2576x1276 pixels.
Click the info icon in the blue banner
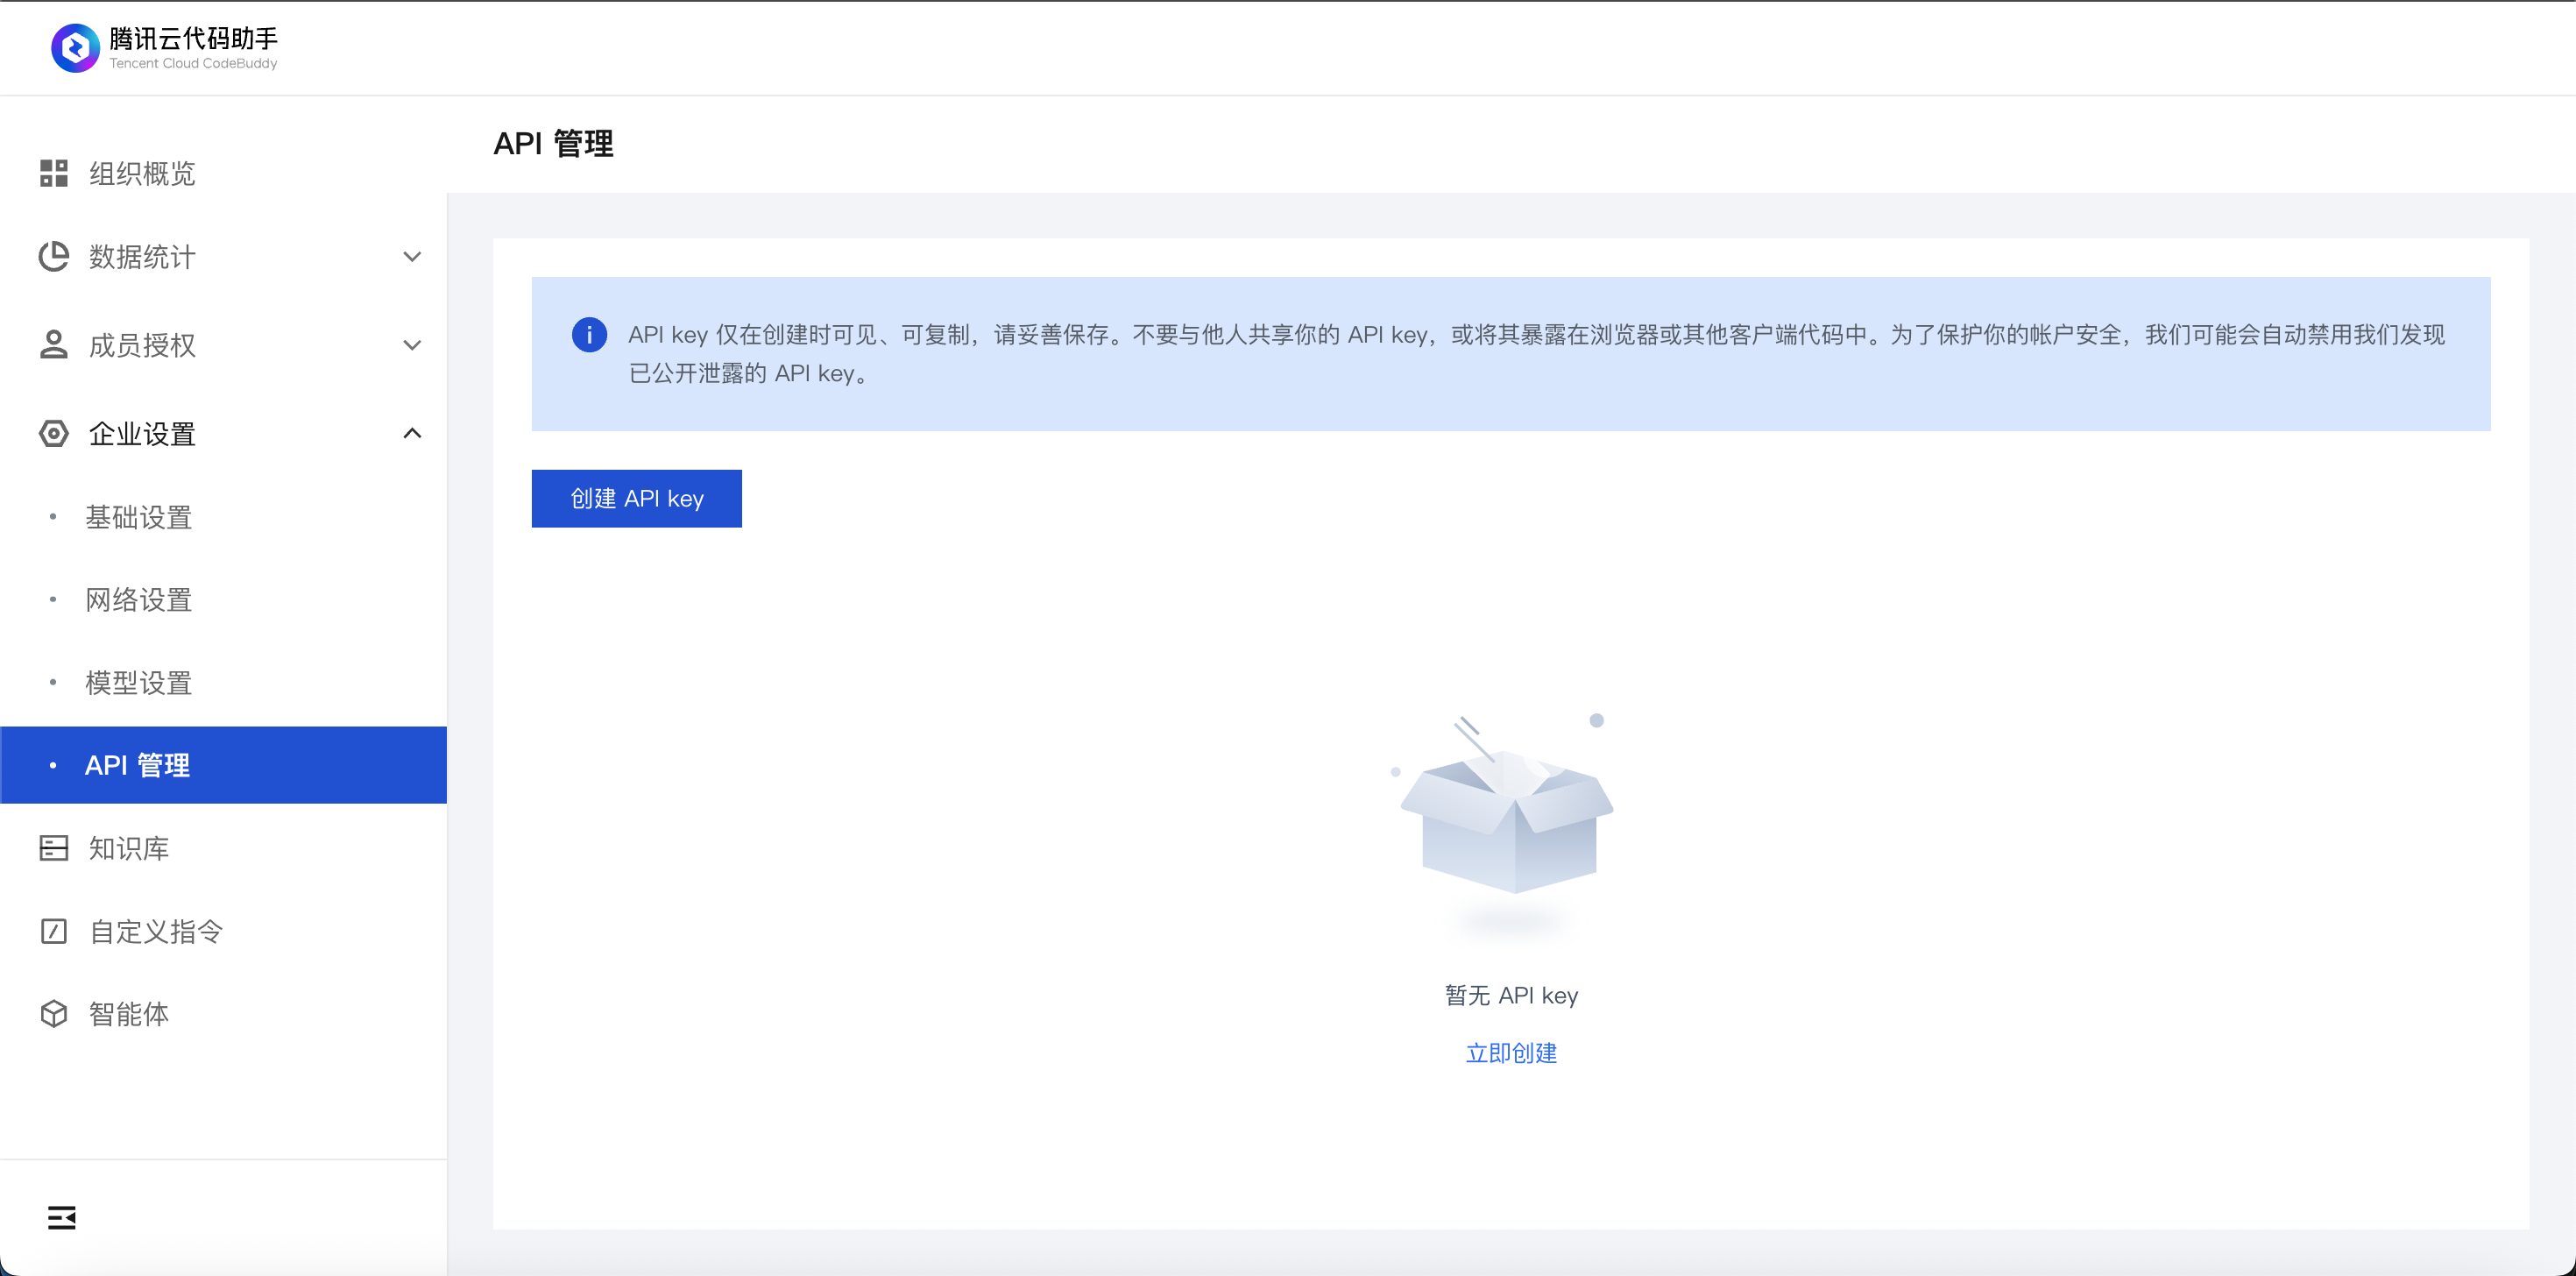point(589,334)
